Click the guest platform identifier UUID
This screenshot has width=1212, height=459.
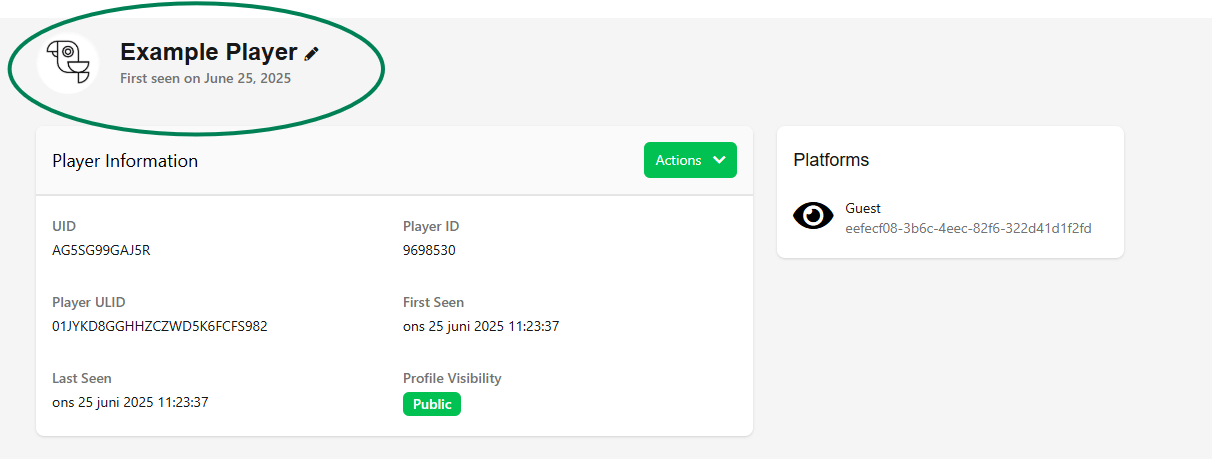tap(968, 228)
